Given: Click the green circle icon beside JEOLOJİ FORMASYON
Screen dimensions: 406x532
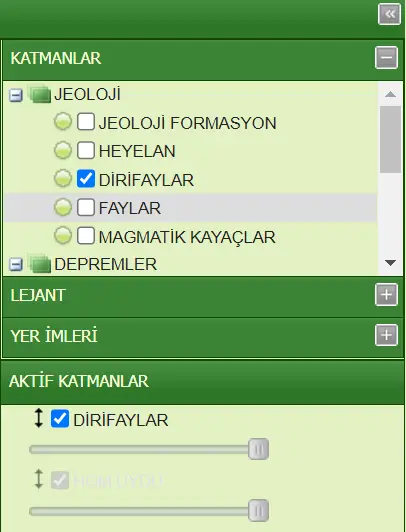Looking at the screenshot, I should coord(63,121).
